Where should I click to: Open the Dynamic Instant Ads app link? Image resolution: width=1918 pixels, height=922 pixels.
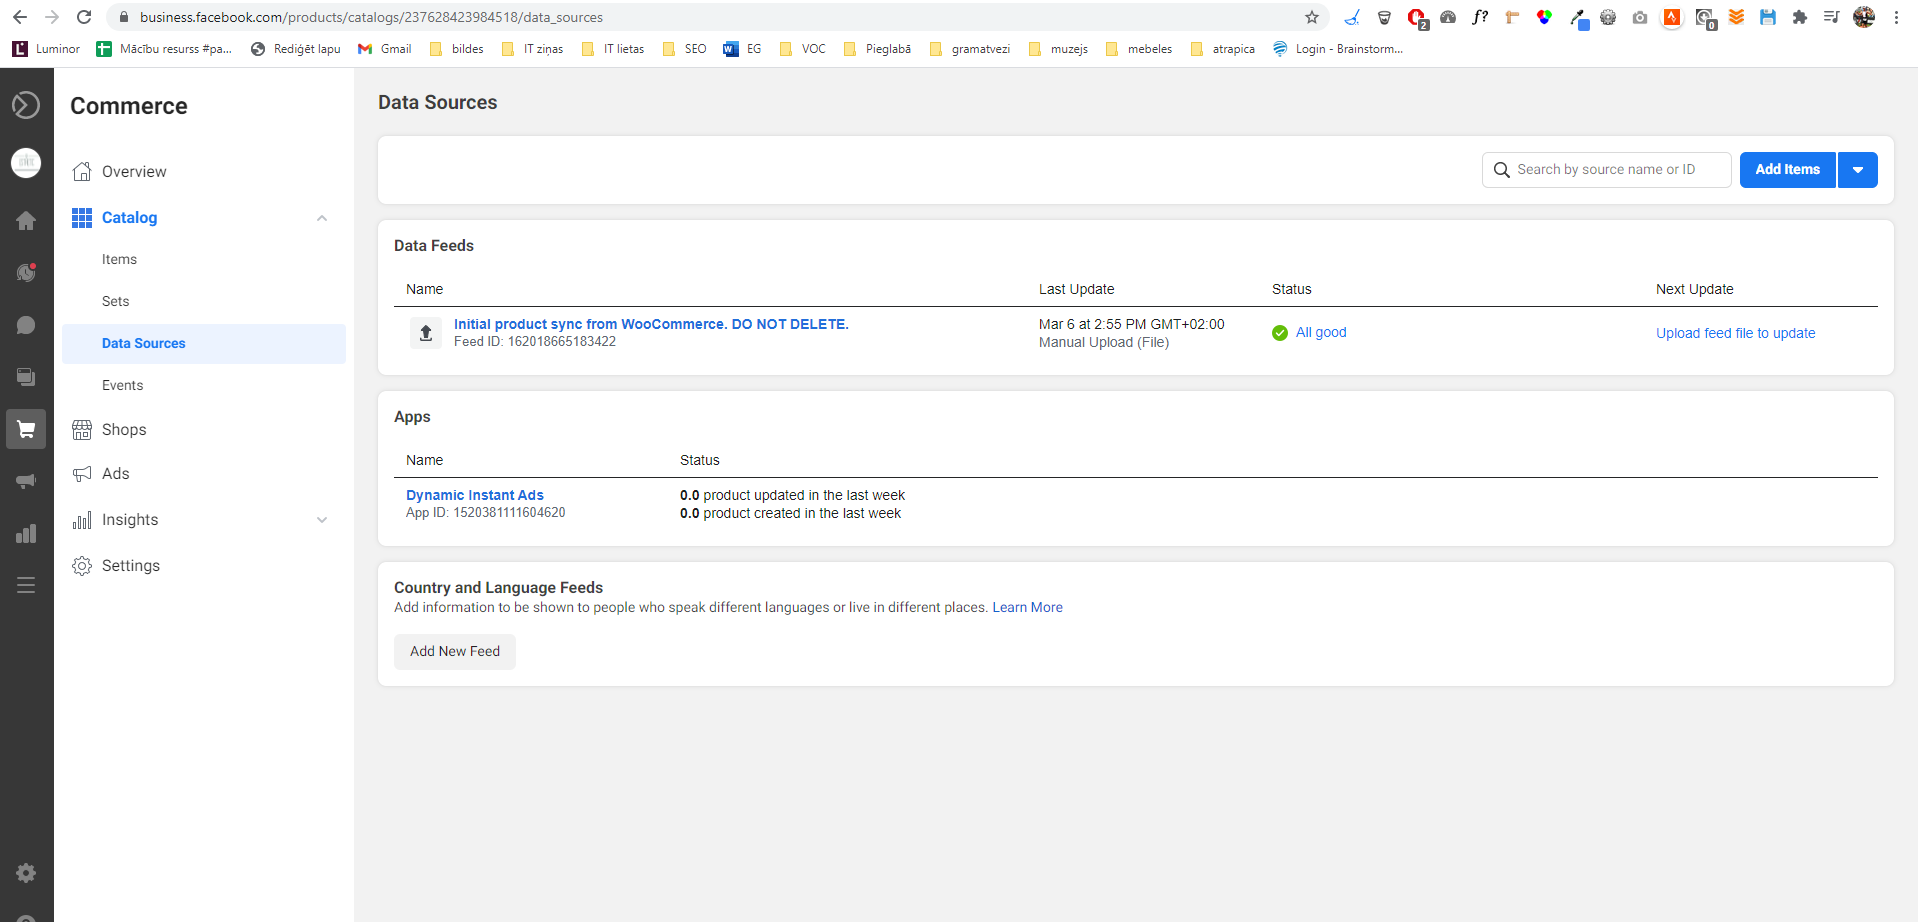point(475,495)
